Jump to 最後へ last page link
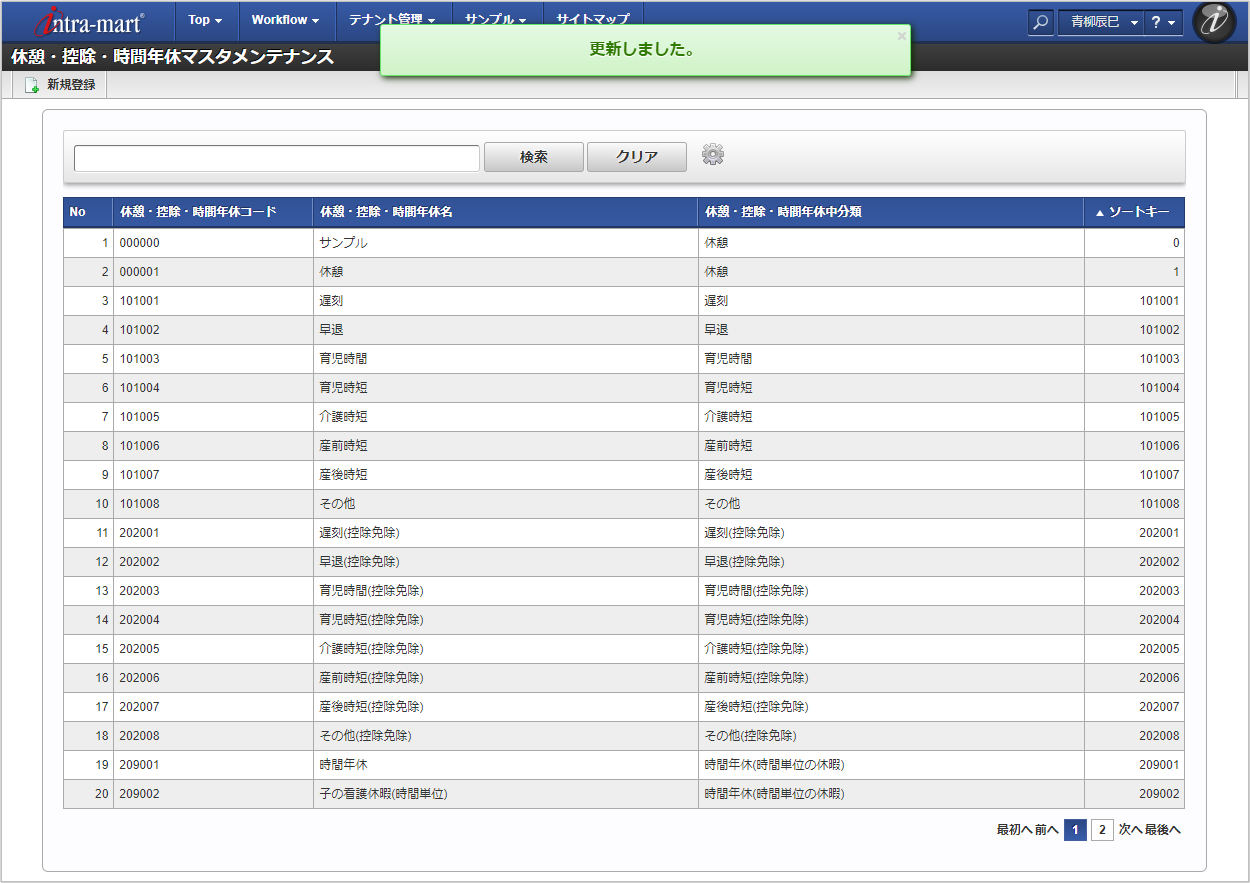1250x883 pixels. pyautogui.click(x=1163, y=830)
